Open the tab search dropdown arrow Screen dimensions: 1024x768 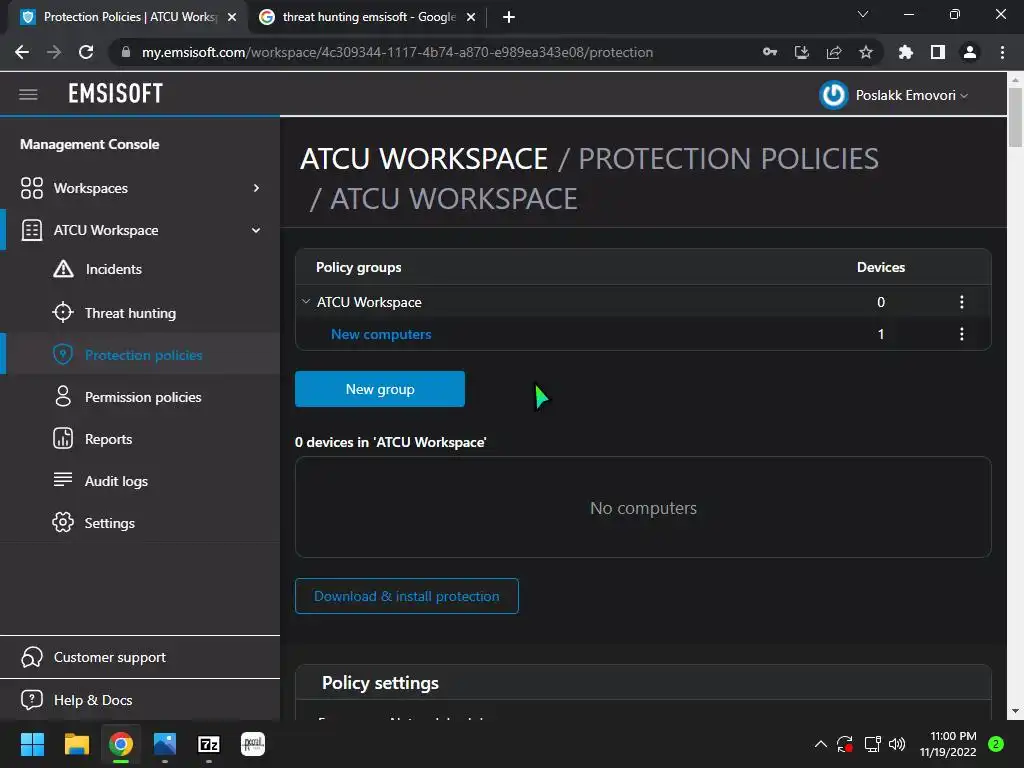pos(863,14)
